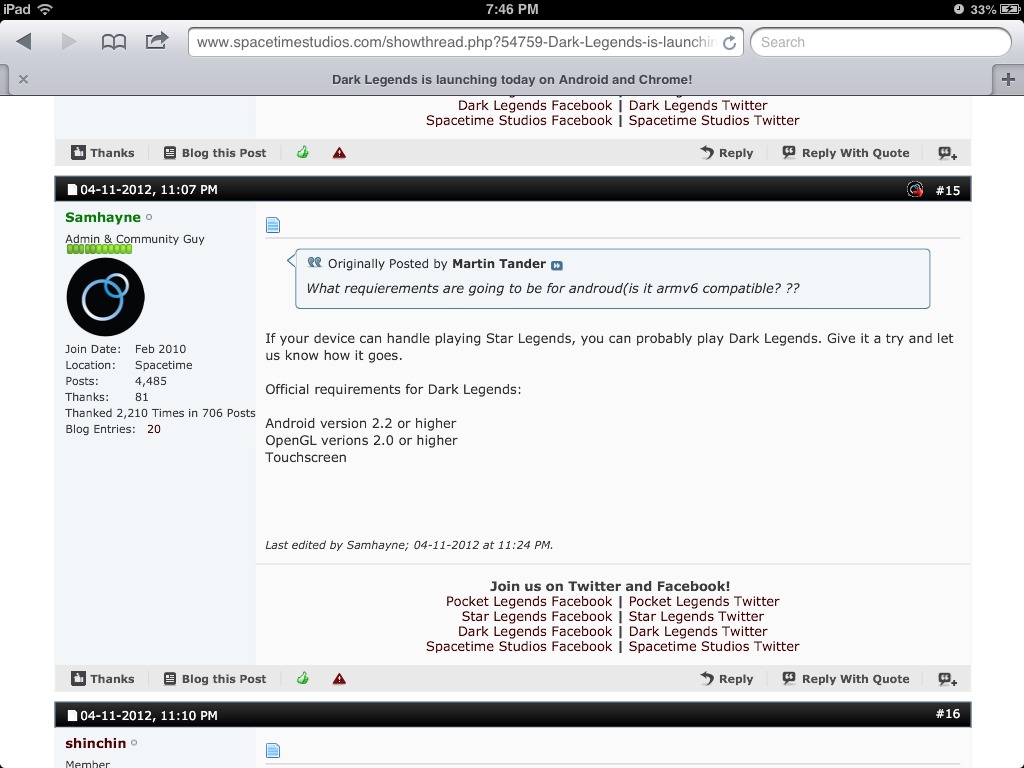
Task: Select text "Android version 2.2 or higher"
Action: (360, 423)
